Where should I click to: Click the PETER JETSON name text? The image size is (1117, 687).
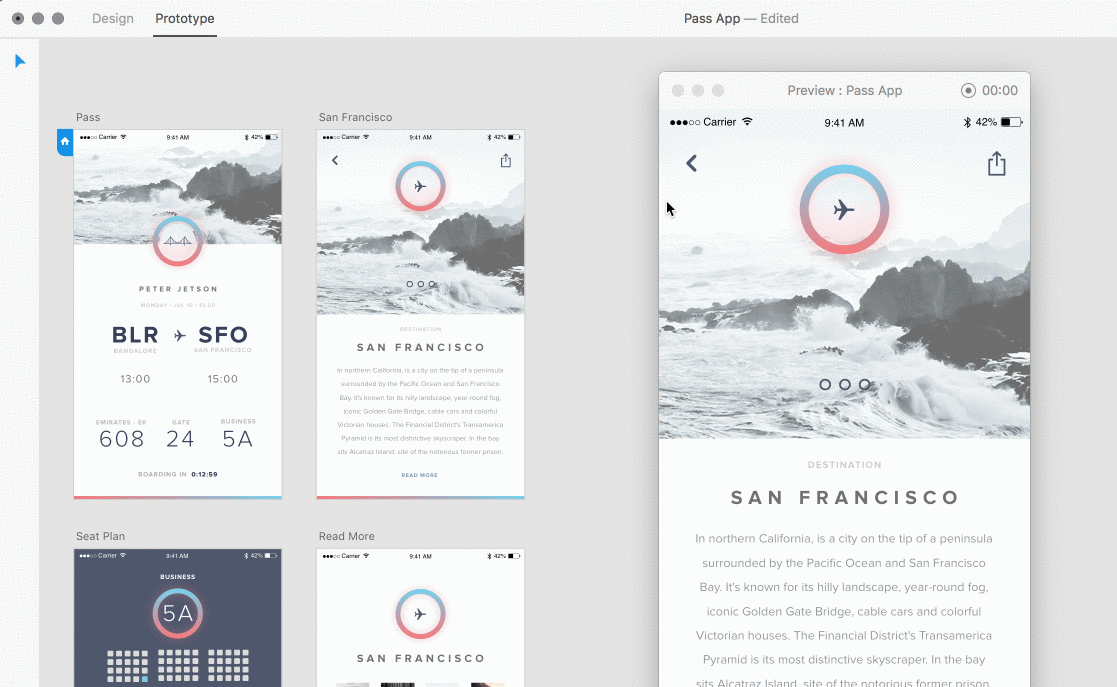(178, 289)
